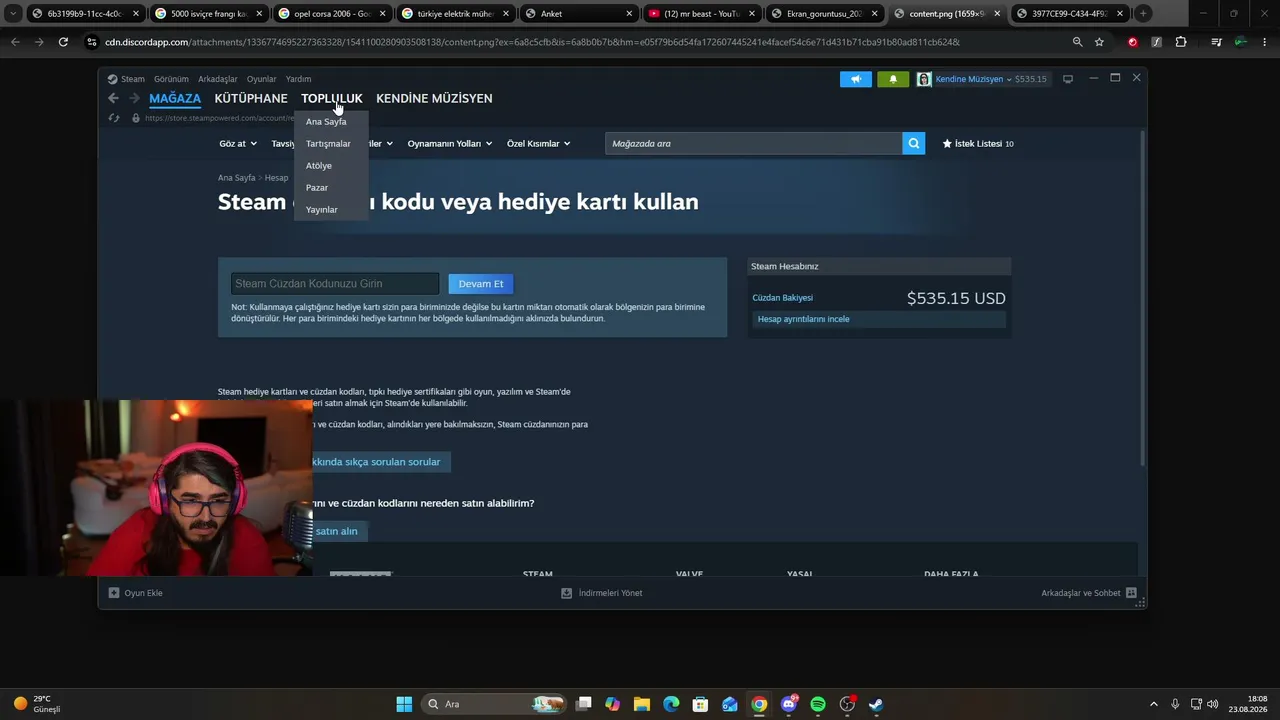Click the Chrome address bar URL
1280x720 pixels.
(x=532, y=42)
